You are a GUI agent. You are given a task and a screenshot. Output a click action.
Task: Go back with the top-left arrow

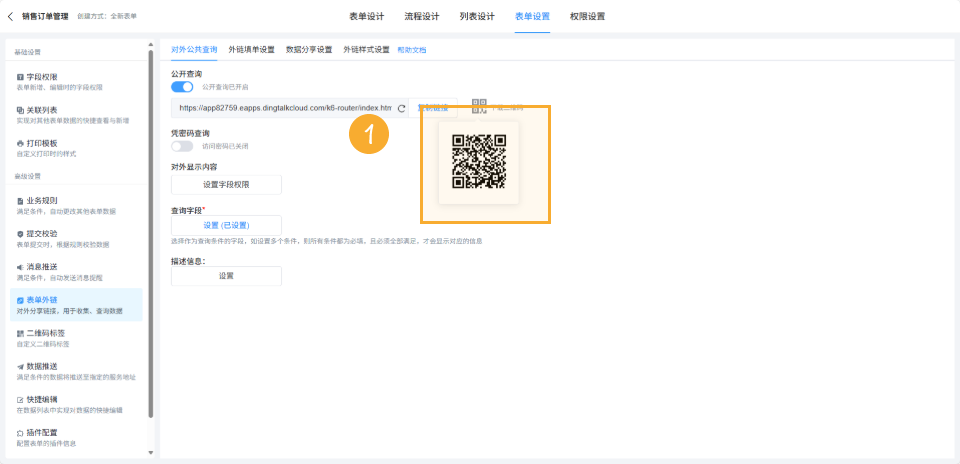(10, 17)
